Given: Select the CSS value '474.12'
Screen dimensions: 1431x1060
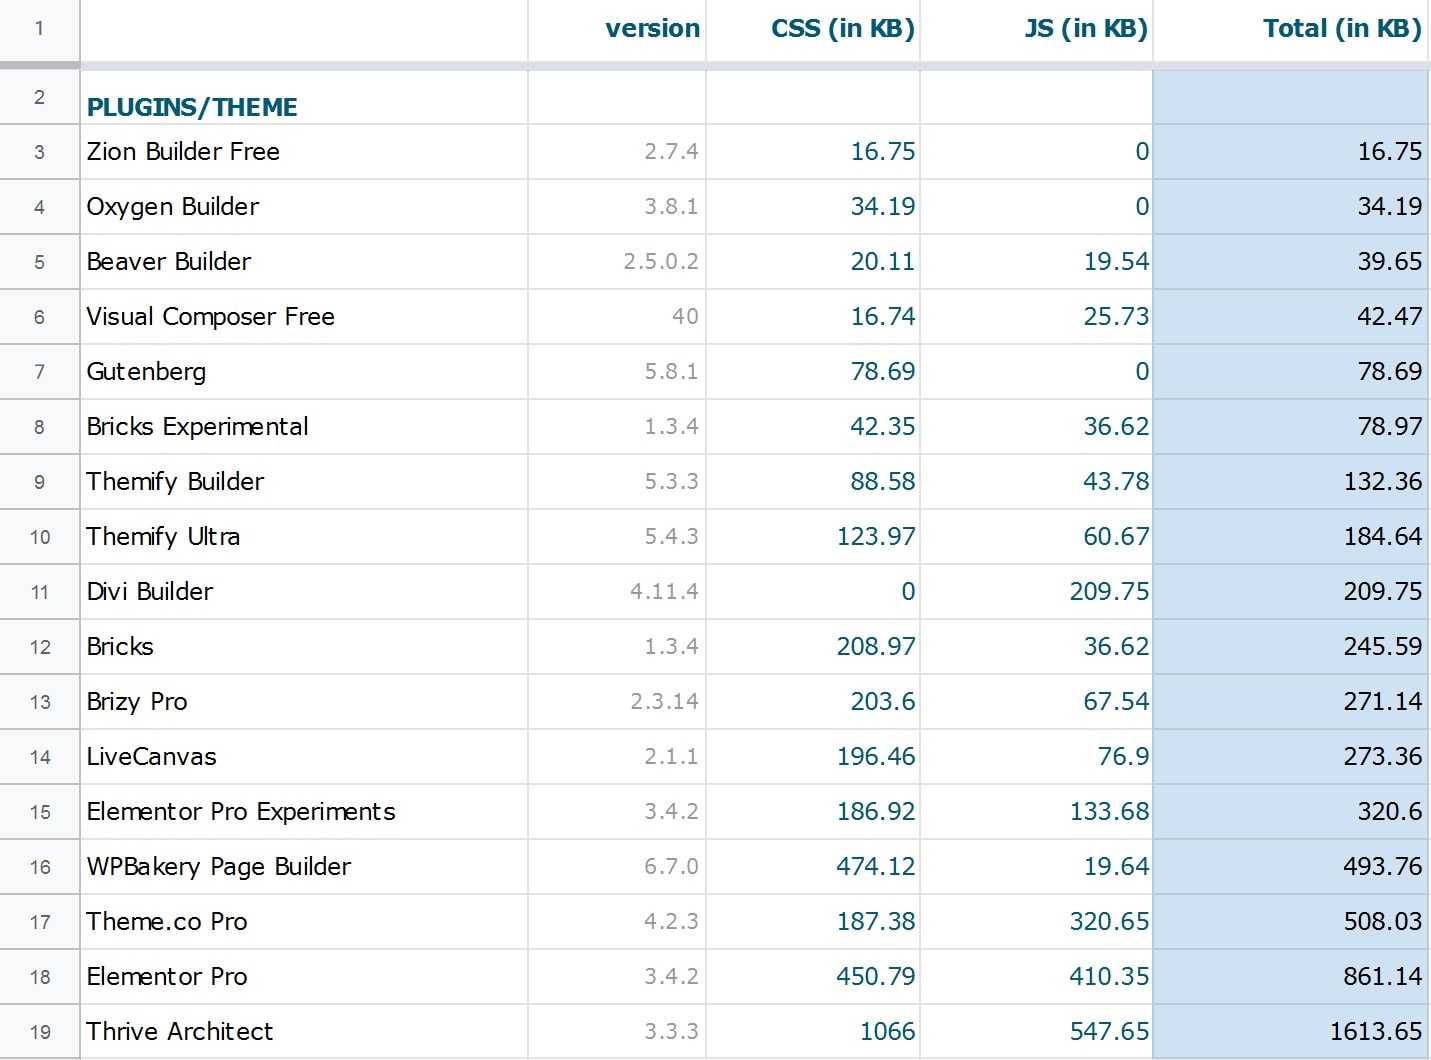Looking at the screenshot, I should click(813, 867).
